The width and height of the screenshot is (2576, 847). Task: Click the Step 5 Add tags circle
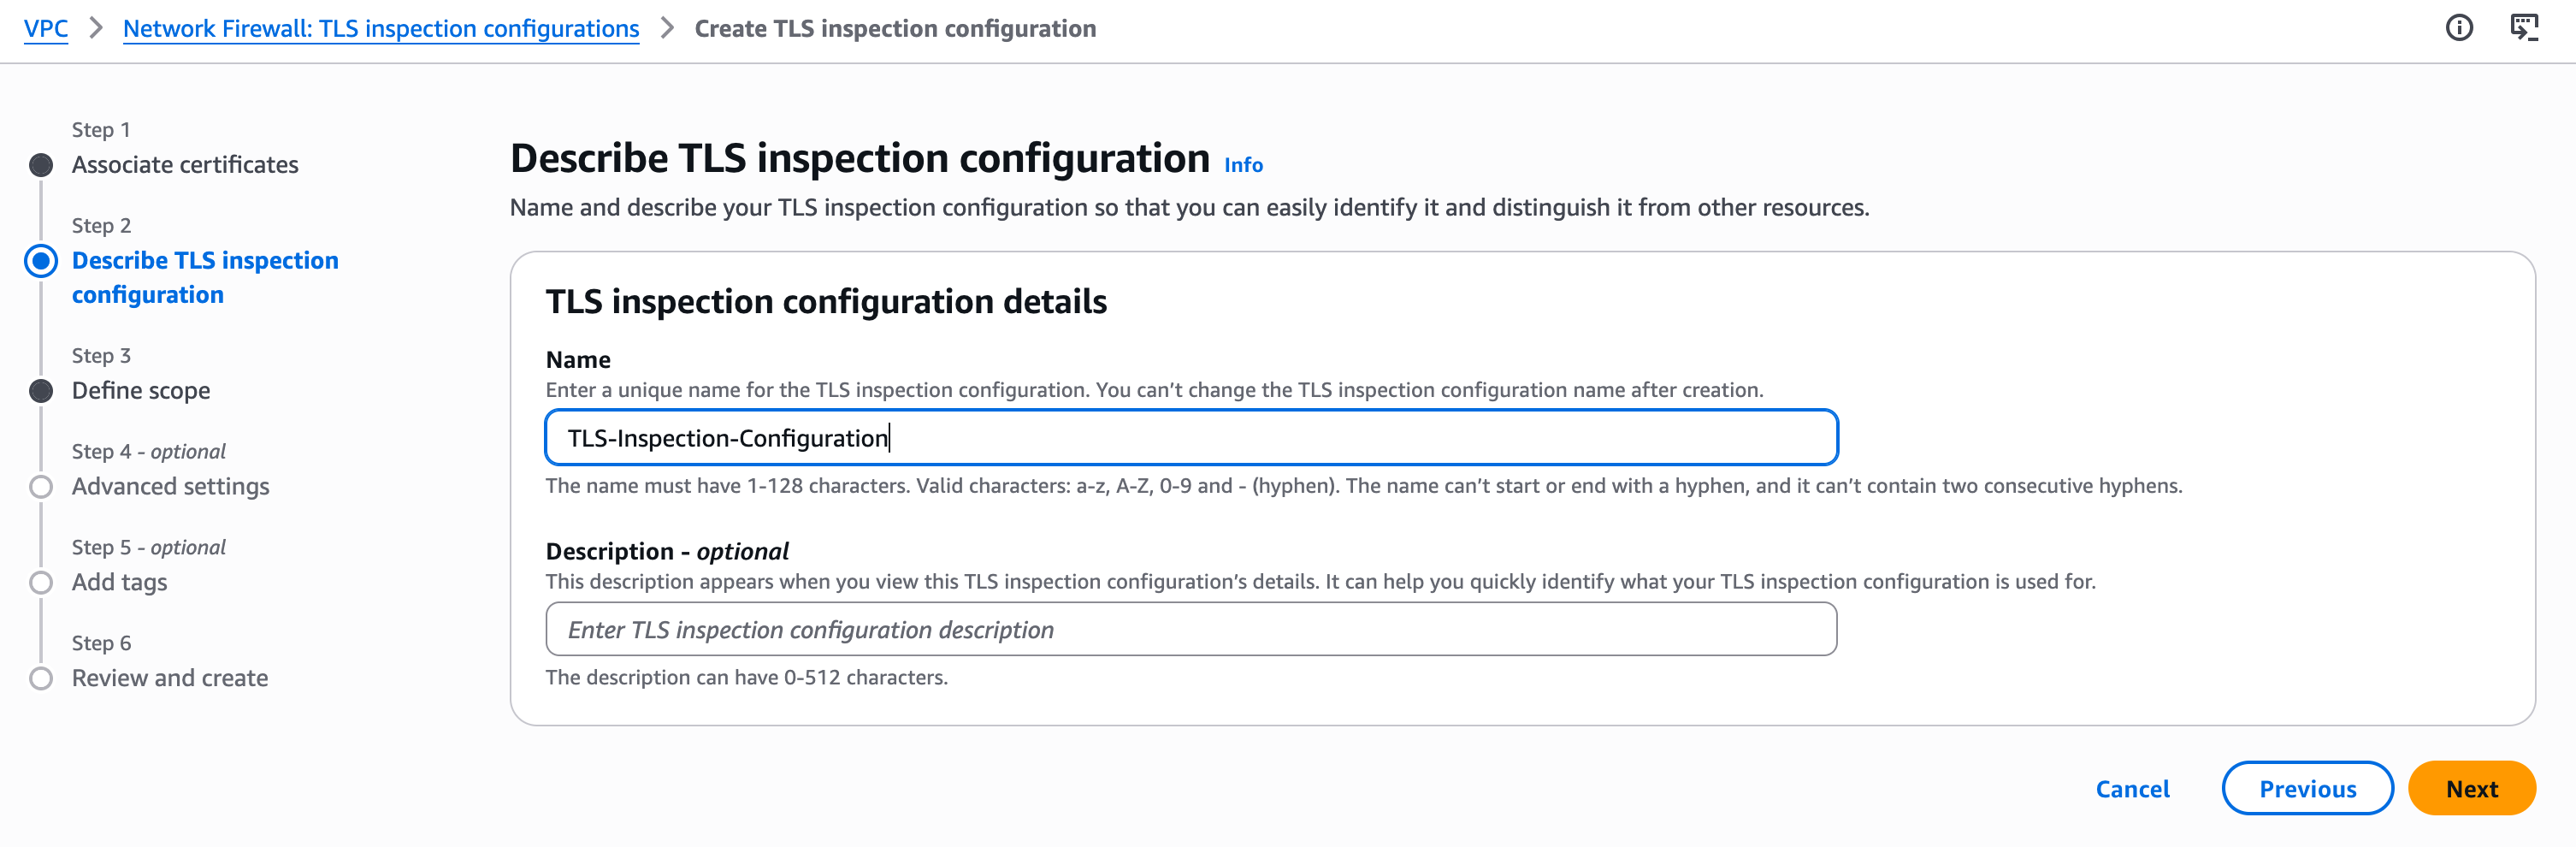[41, 583]
